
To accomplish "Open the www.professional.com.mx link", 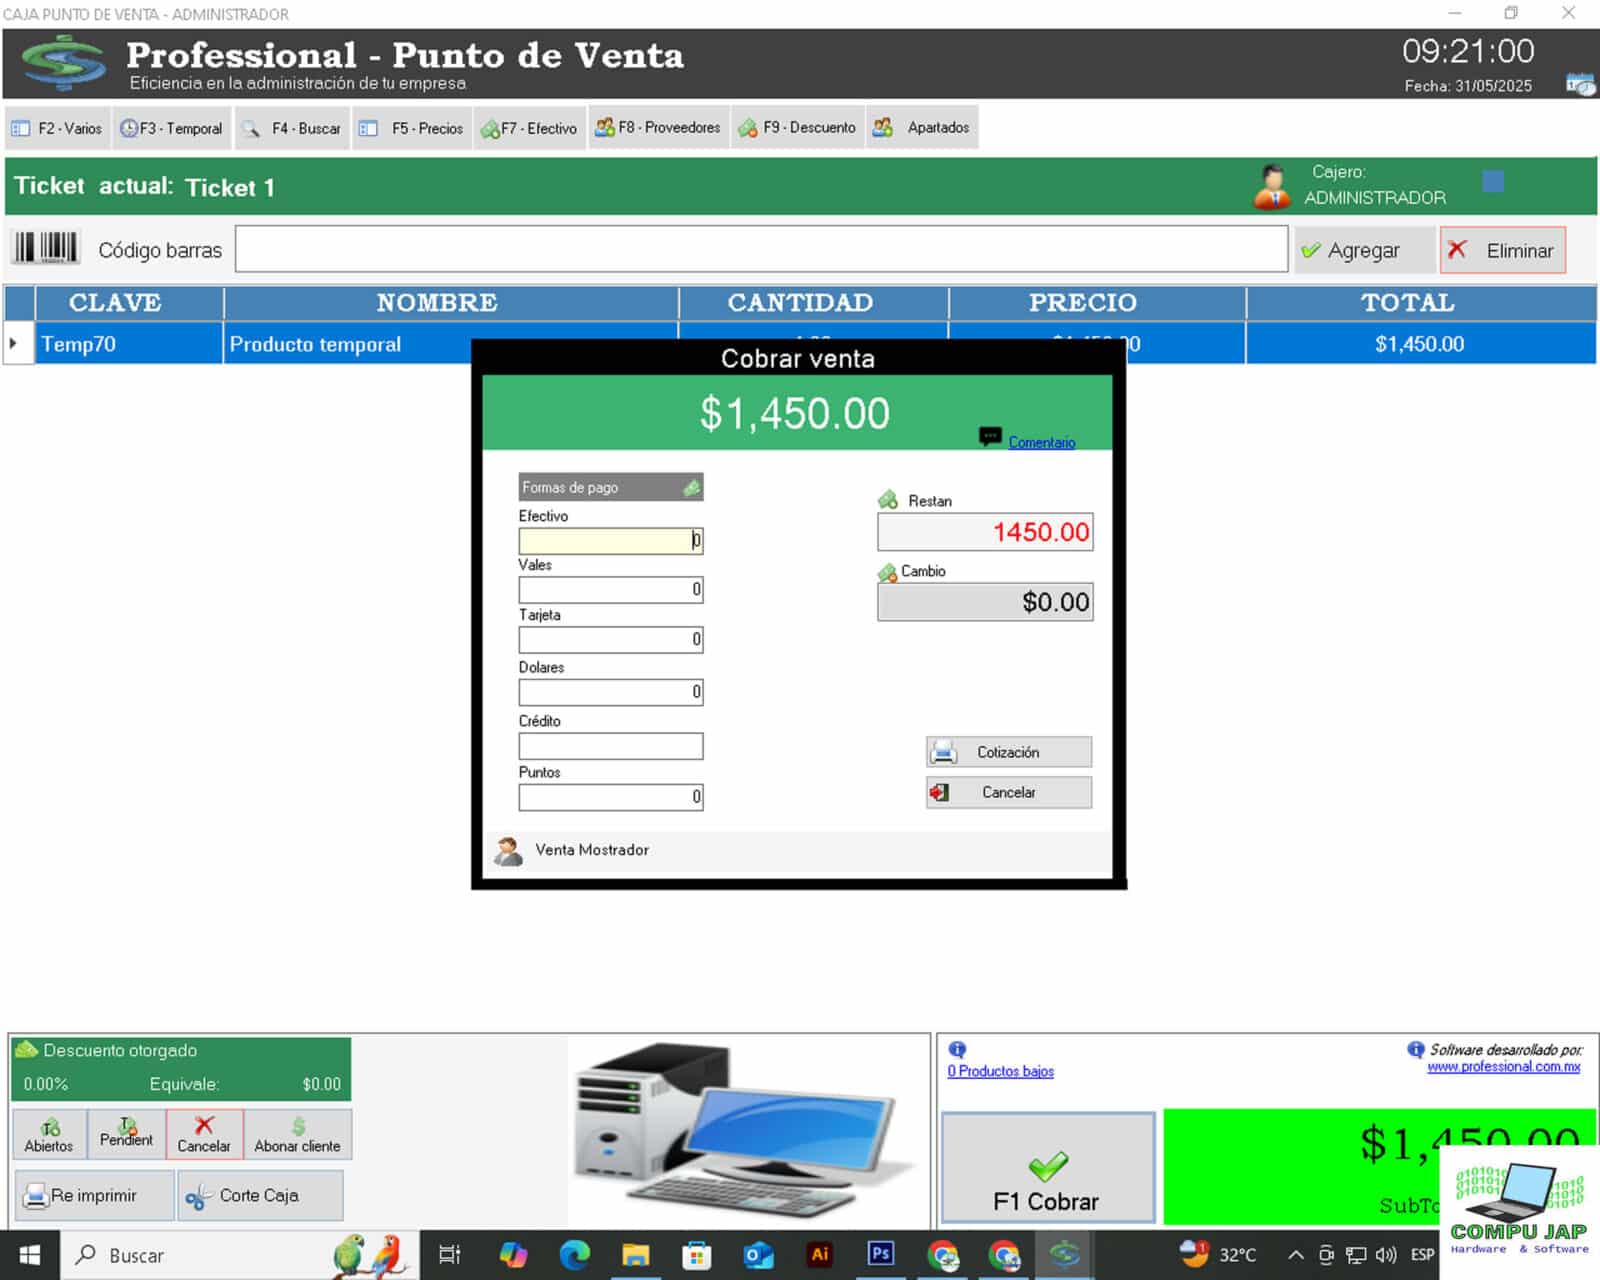I will pos(1504,1067).
